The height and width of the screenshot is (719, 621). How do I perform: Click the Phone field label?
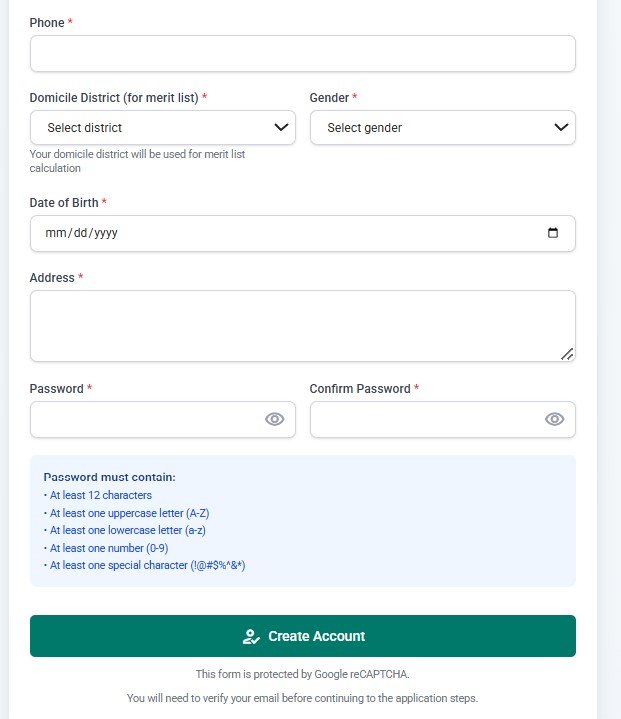(47, 22)
